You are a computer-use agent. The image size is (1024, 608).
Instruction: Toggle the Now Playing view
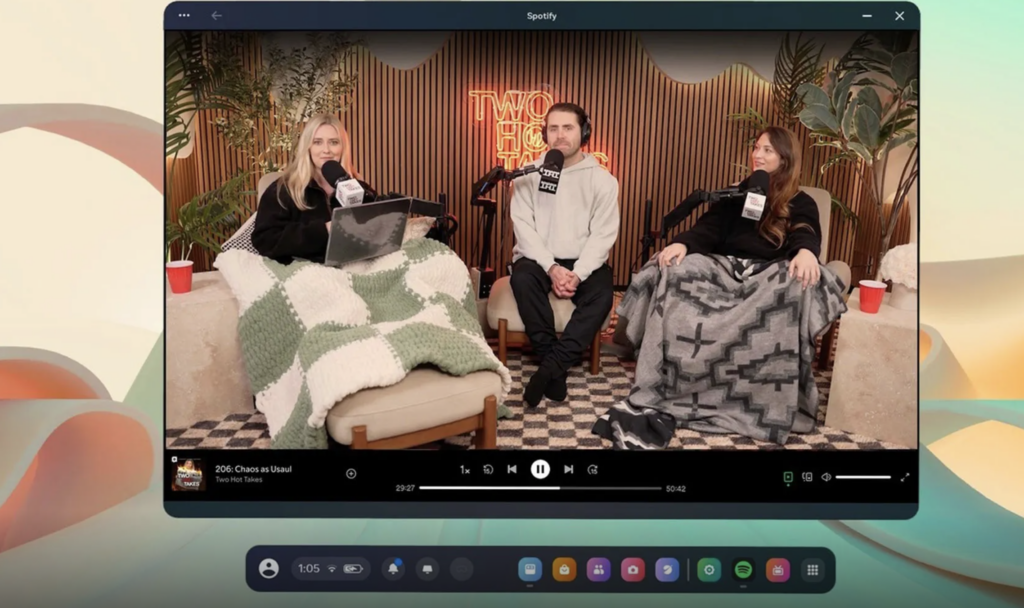(788, 477)
